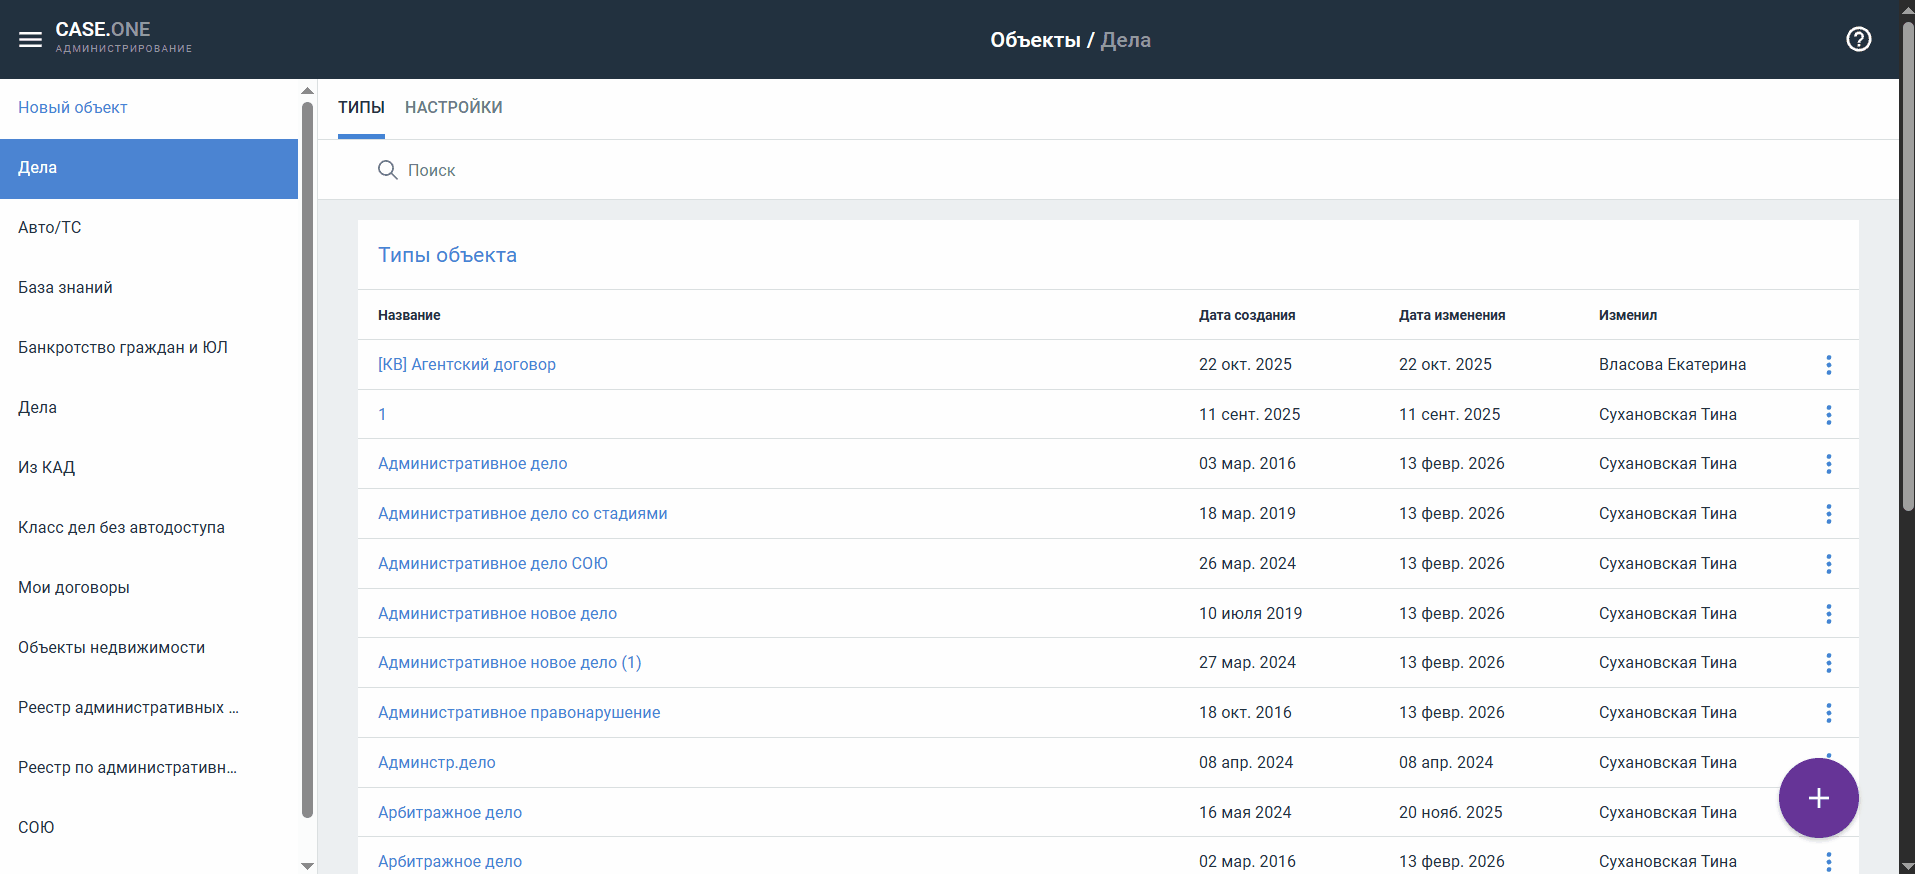Click the CASE.ONE logo
The image size is (1915, 874).
point(103,30)
